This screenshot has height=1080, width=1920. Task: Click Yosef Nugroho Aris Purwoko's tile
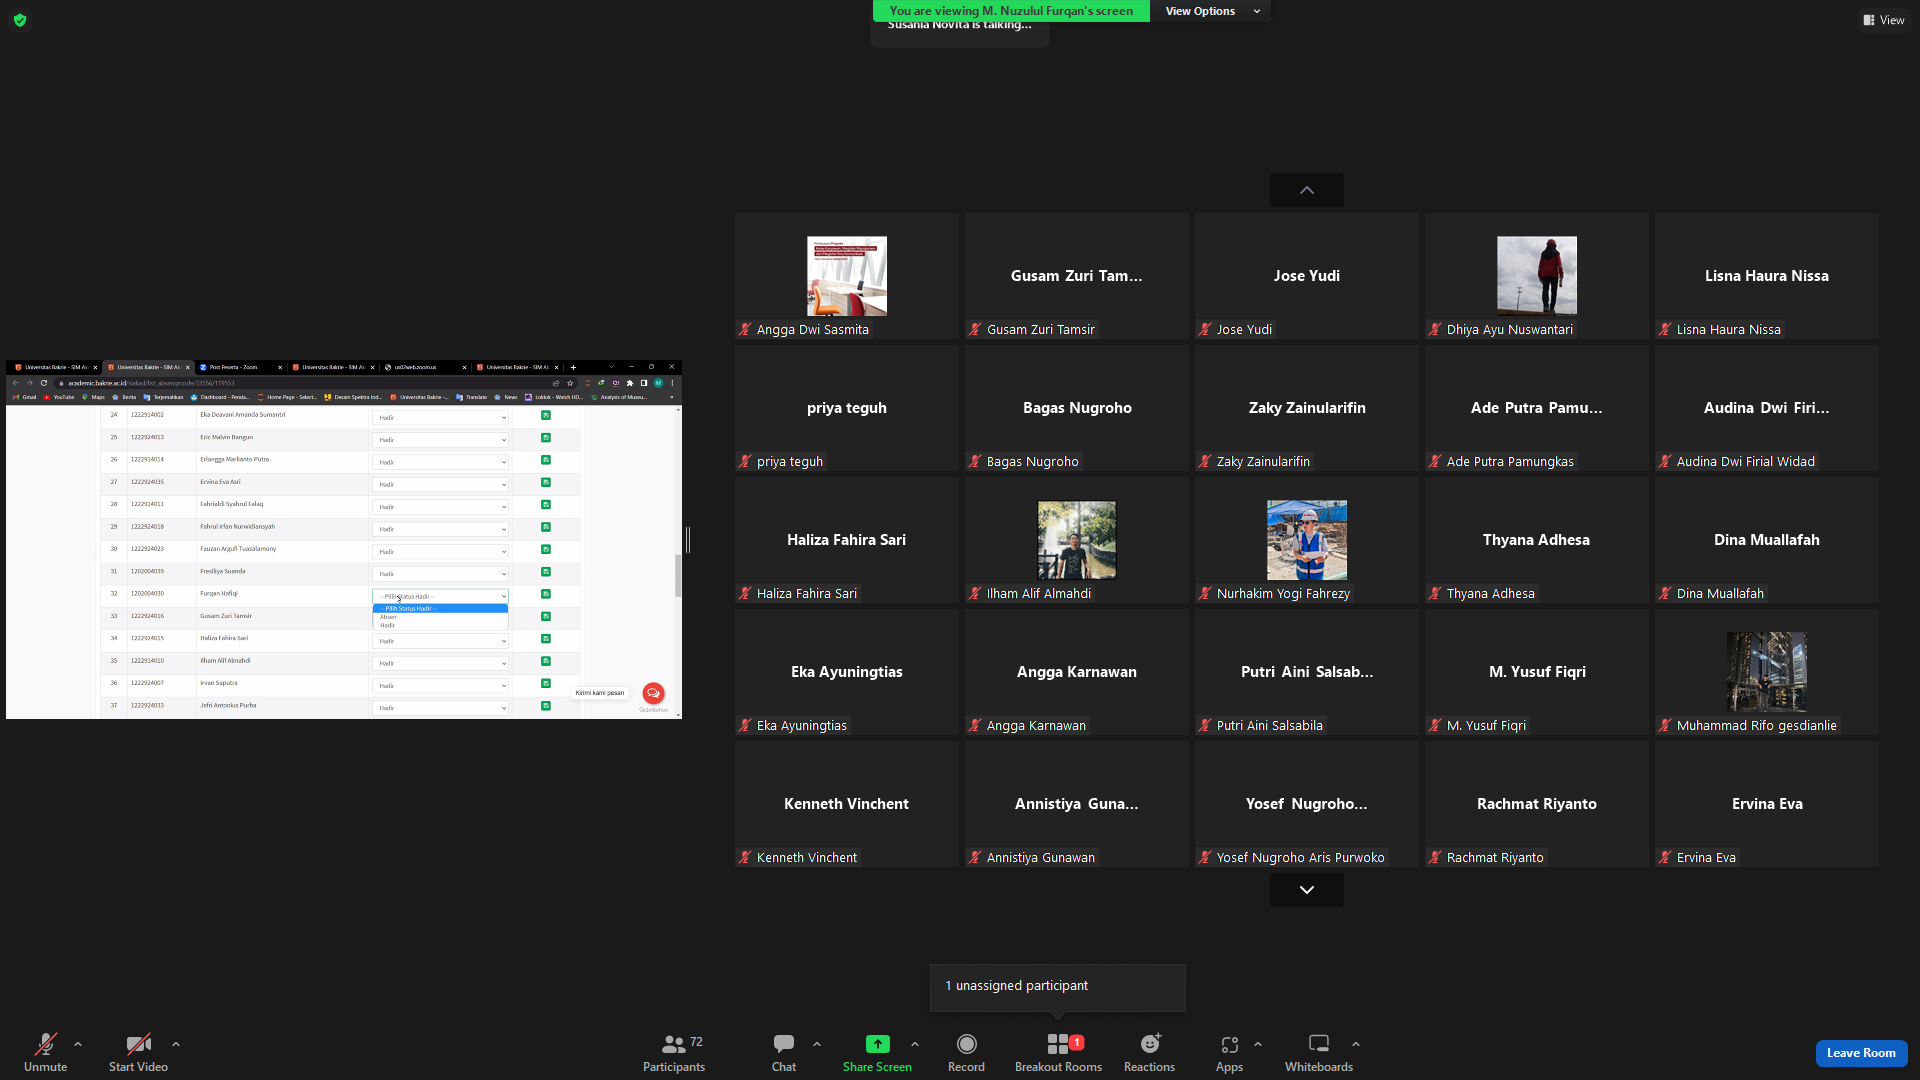1306,804
